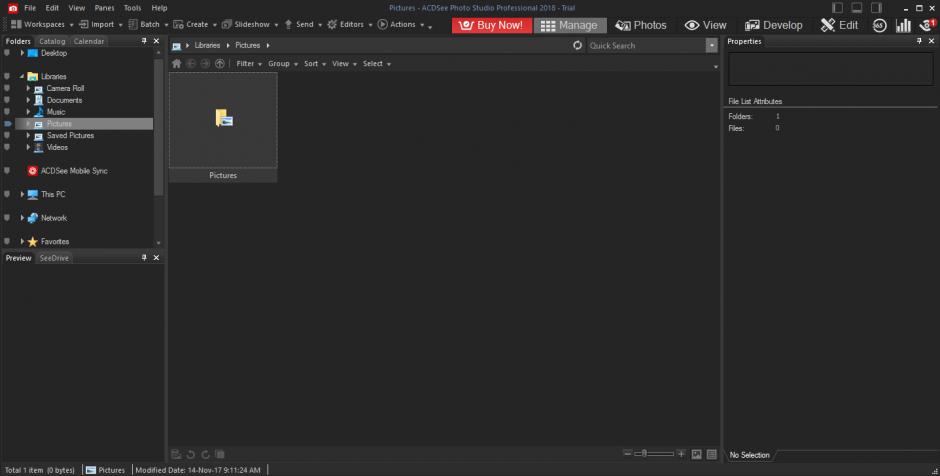Expand the This PC tree node
This screenshot has width=940, height=476.
pyautogui.click(x=22, y=194)
